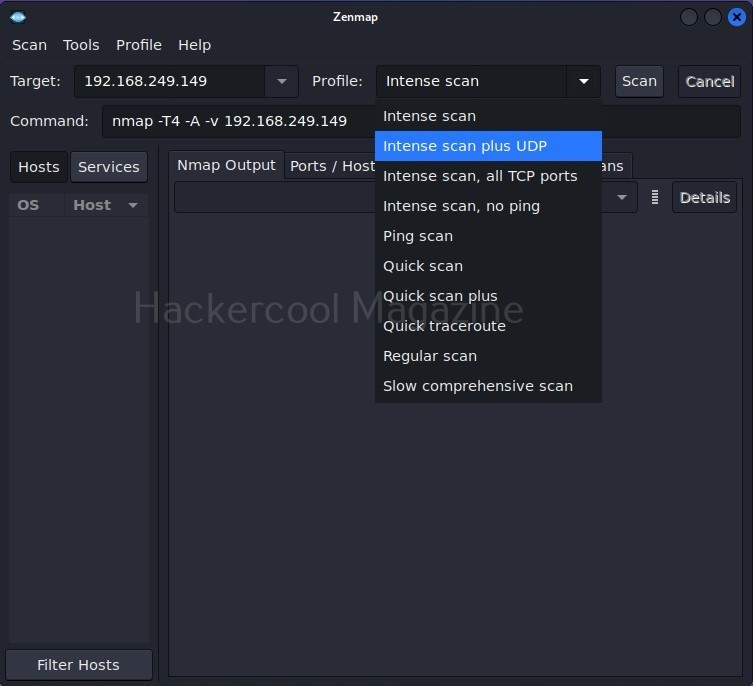
Task: Click the Zenmap app icon in title bar
Action: [18, 17]
